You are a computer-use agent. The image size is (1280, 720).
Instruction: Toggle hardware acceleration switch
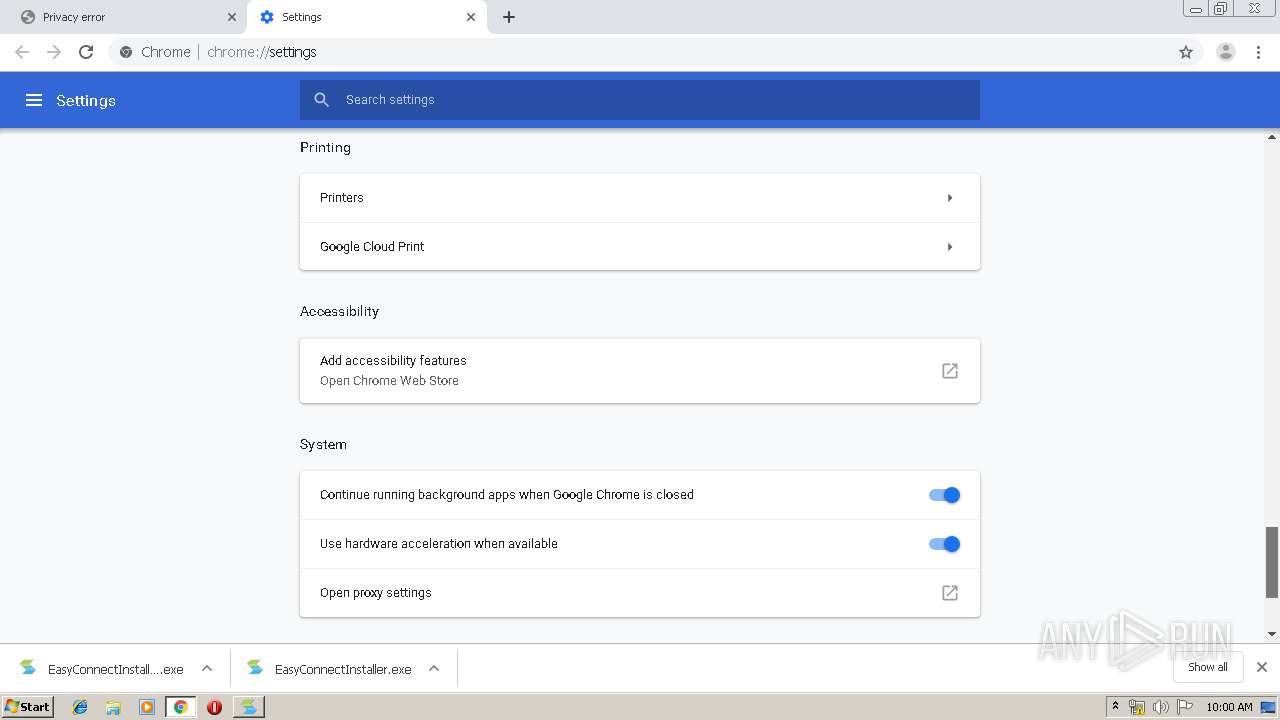944,544
